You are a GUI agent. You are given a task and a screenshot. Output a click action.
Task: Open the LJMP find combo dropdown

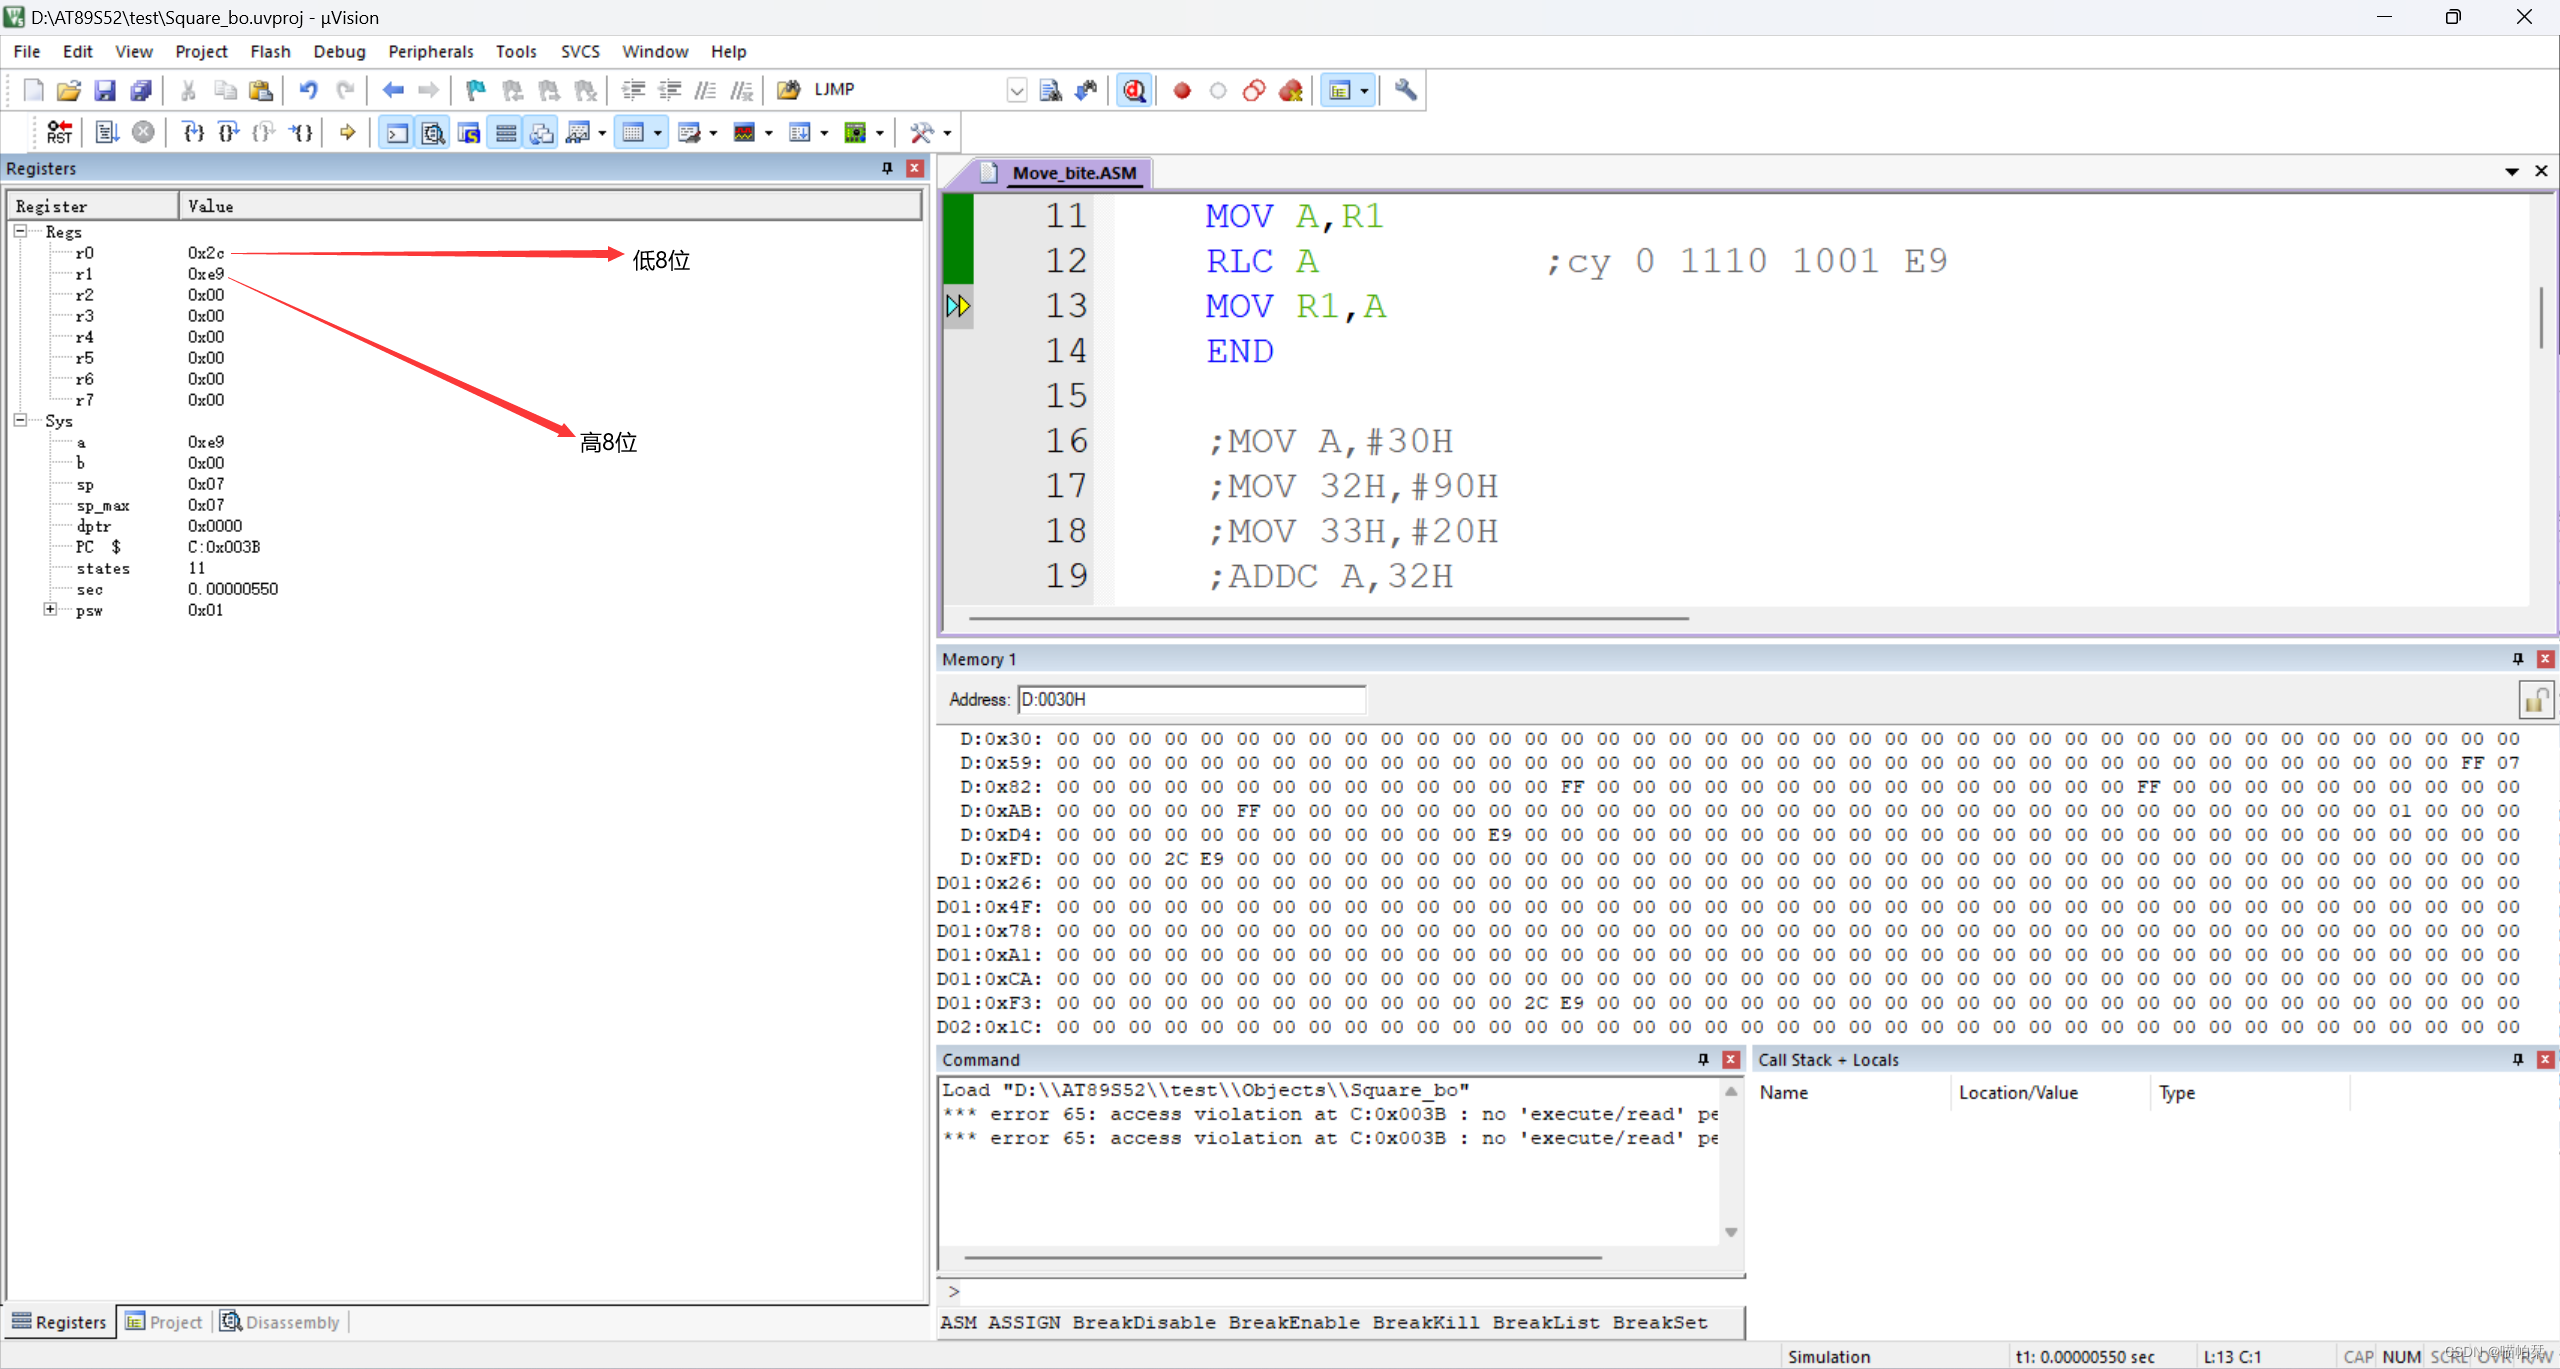(x=1016, y=91)
